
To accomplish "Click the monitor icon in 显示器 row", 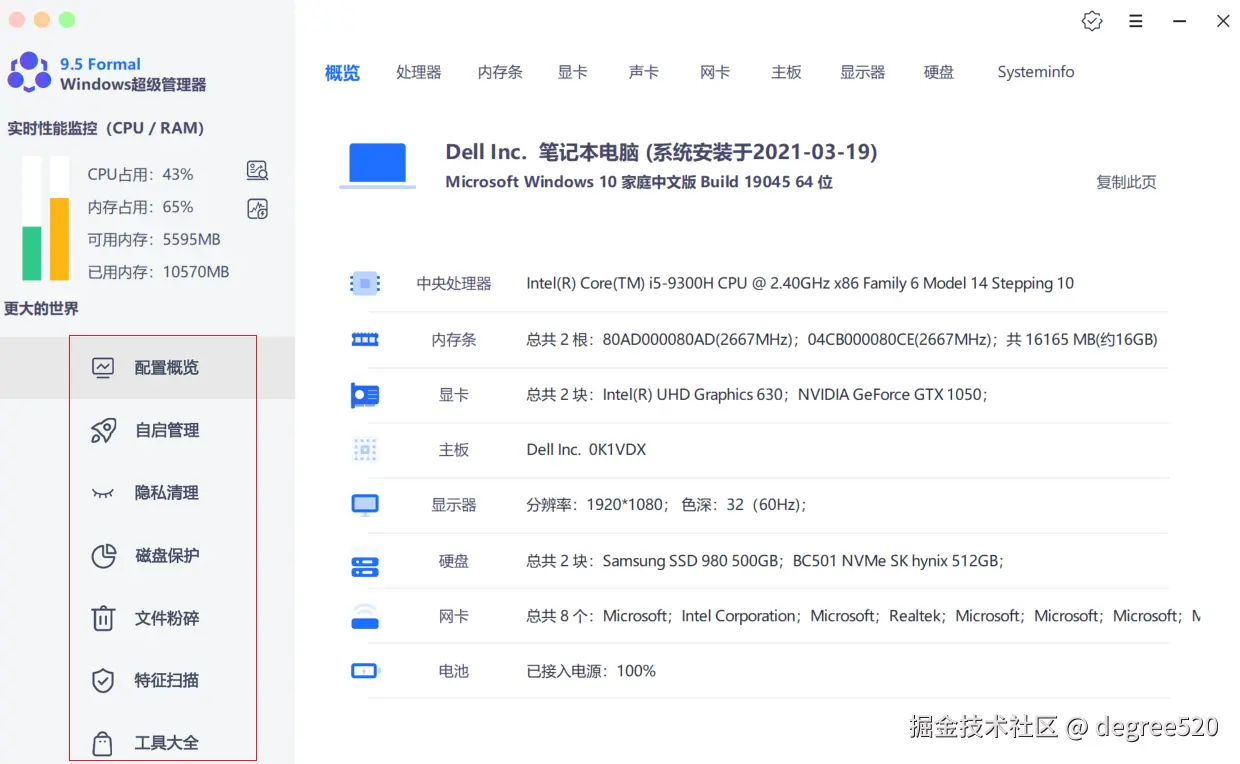I will point(365,505).
